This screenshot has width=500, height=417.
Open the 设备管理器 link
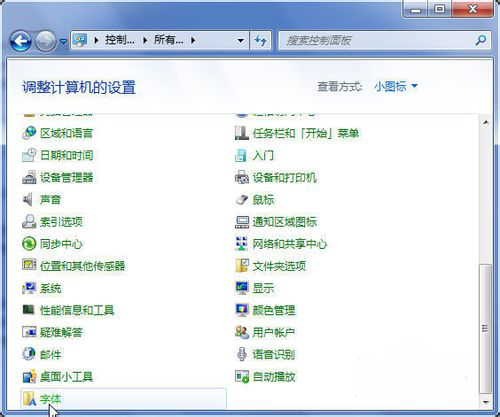click(66, 177)
